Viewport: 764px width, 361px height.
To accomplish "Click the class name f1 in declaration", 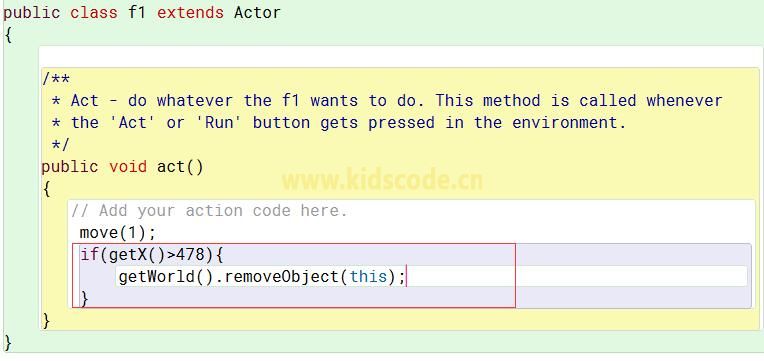I will (x=137, y=12).
